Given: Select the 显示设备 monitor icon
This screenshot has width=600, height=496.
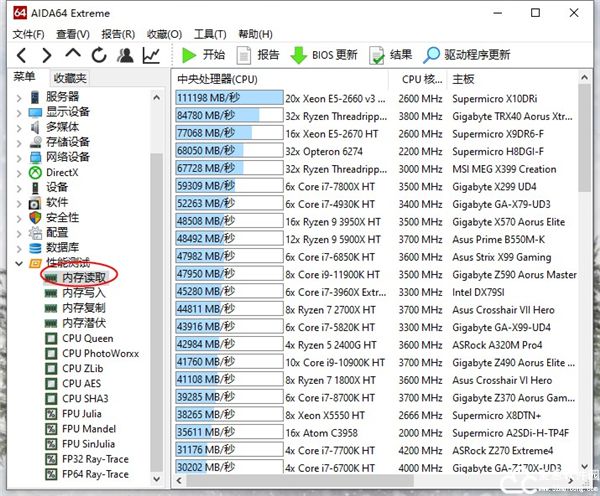Looking at the screenshot, I should [35, 113].
